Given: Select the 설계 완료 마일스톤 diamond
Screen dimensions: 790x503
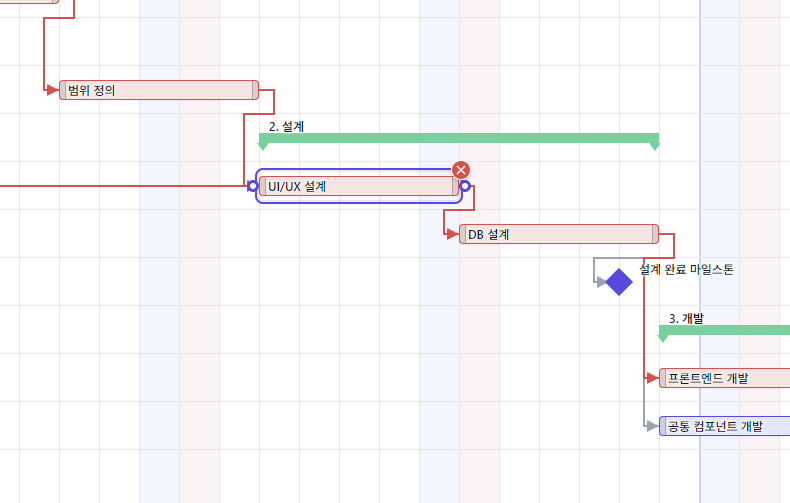Looking at the screenshot, I should 619,282.
